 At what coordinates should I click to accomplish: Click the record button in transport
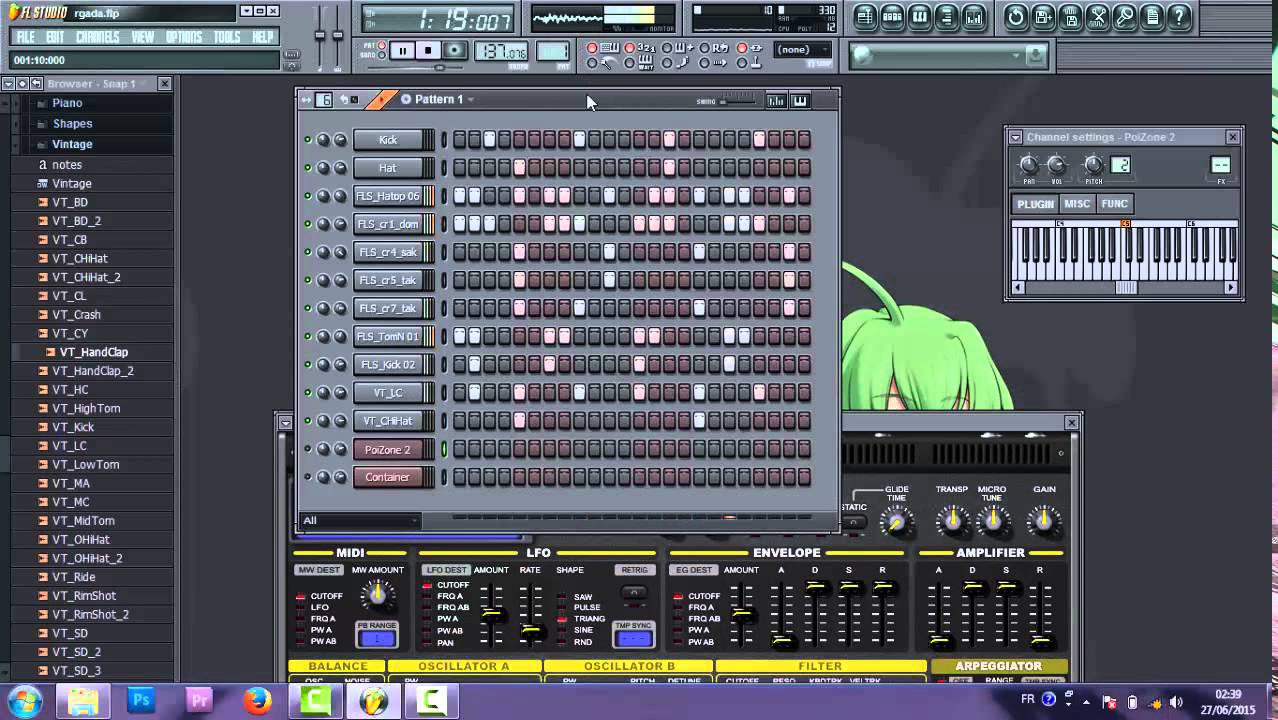coord(454,51)
